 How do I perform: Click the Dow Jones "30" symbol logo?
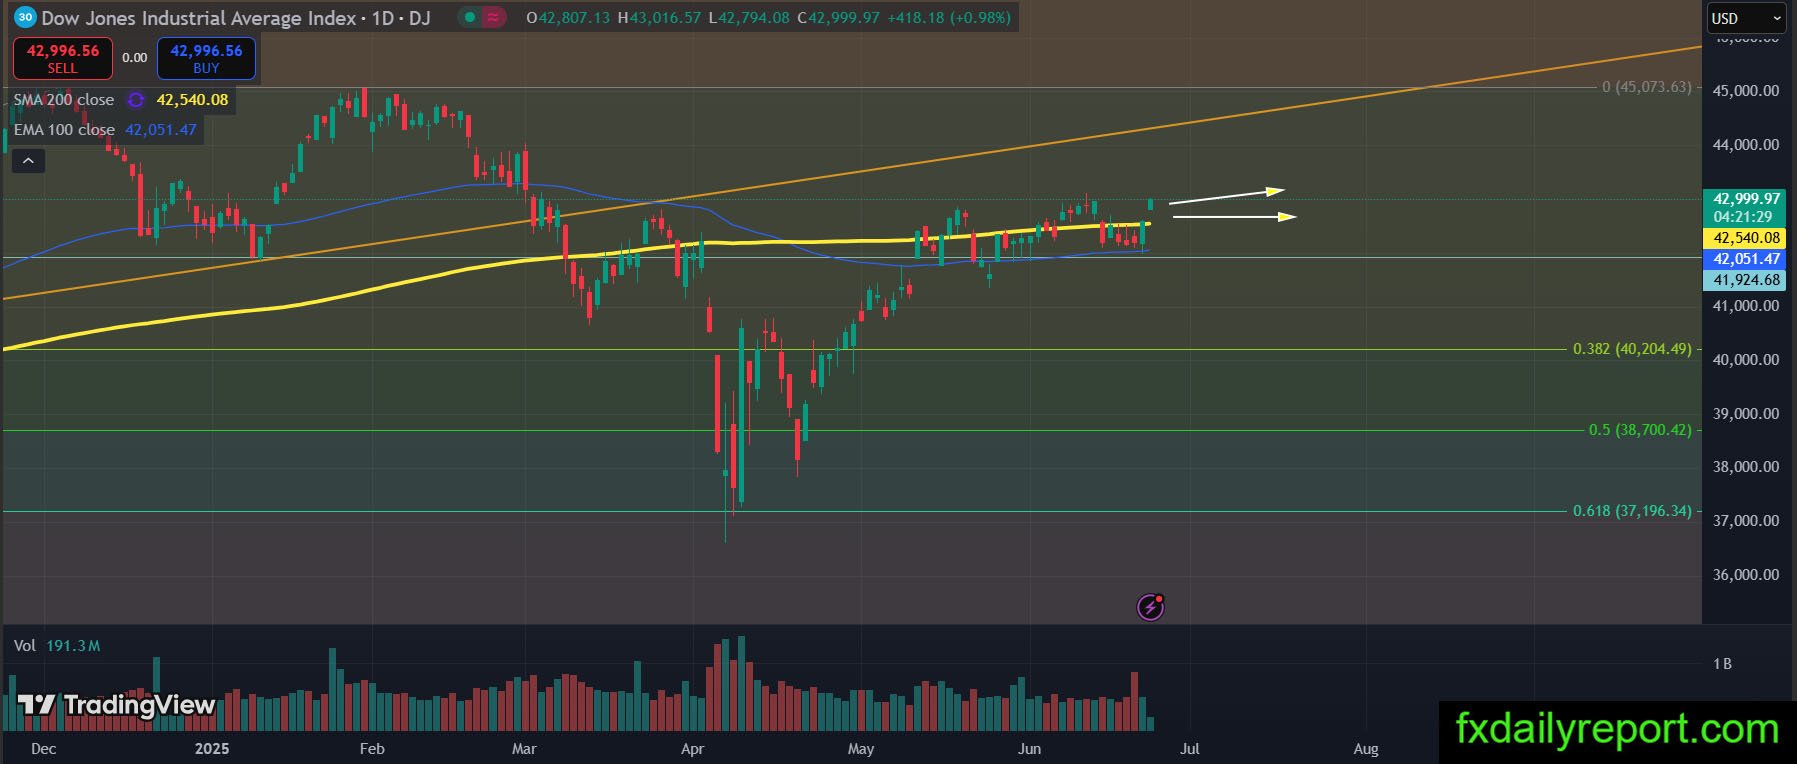point(24,17)
